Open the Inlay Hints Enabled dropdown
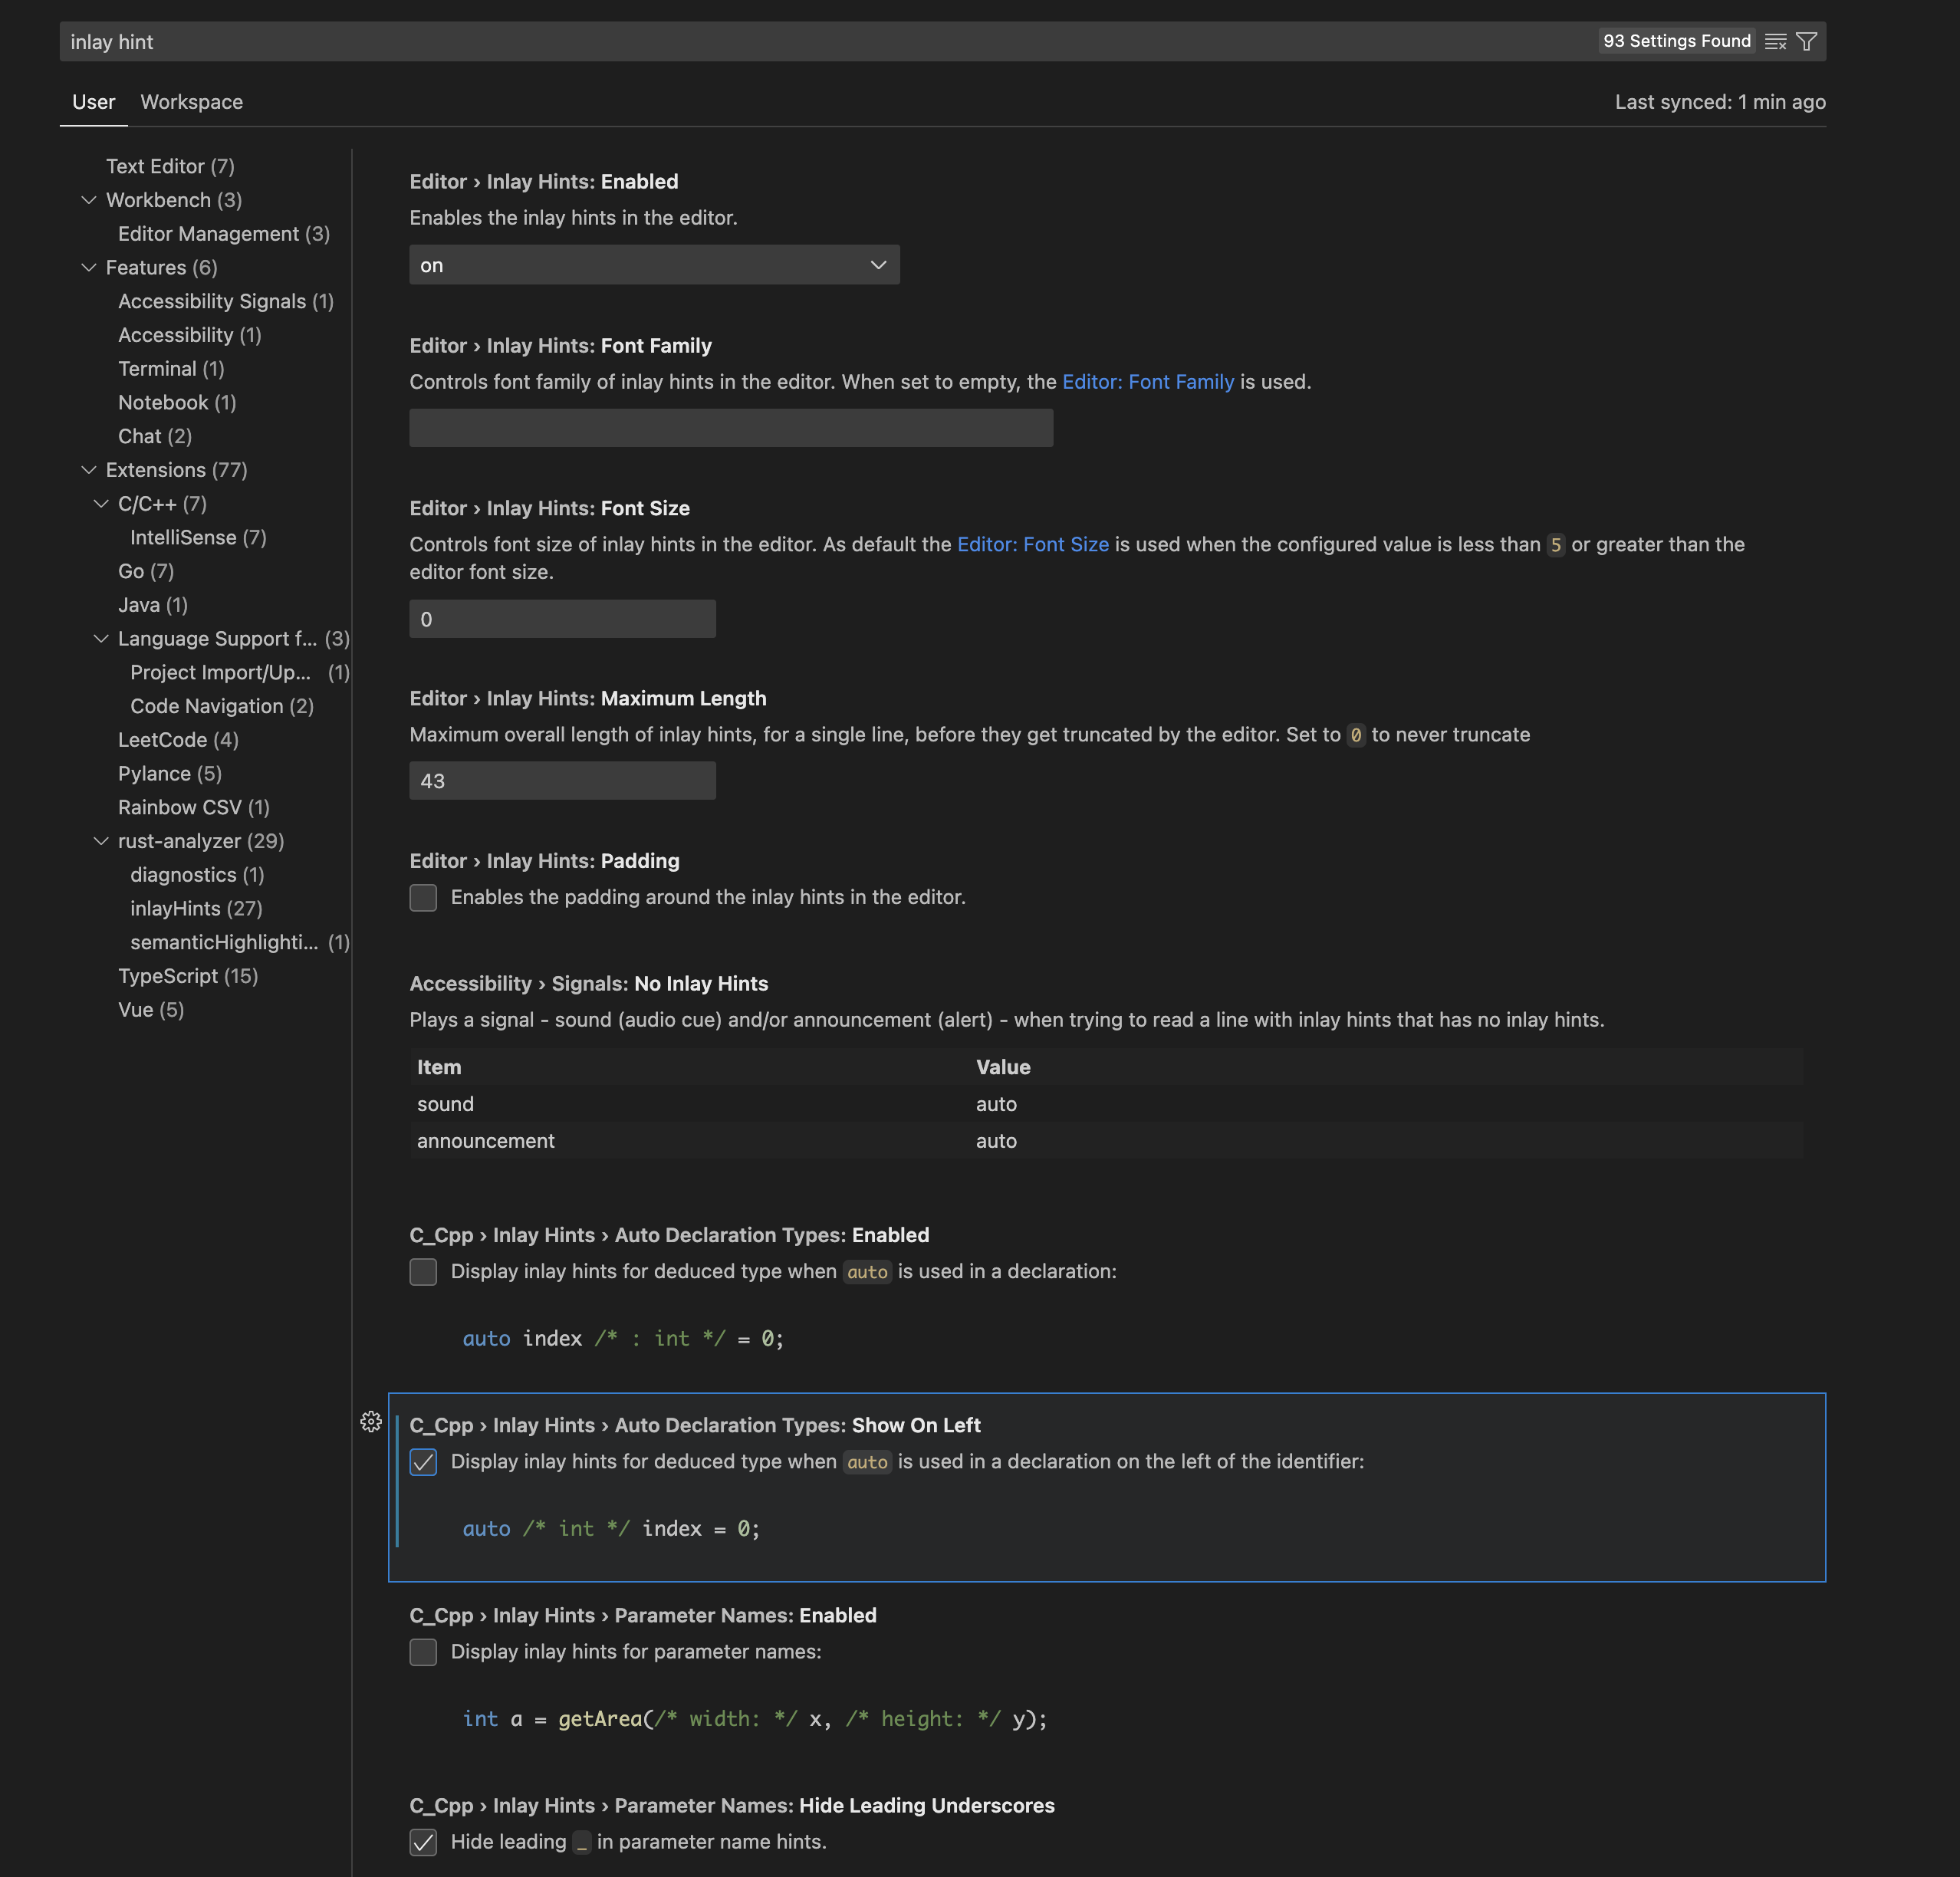This screenshot has height=1877, width=1960. coord(654,265)
